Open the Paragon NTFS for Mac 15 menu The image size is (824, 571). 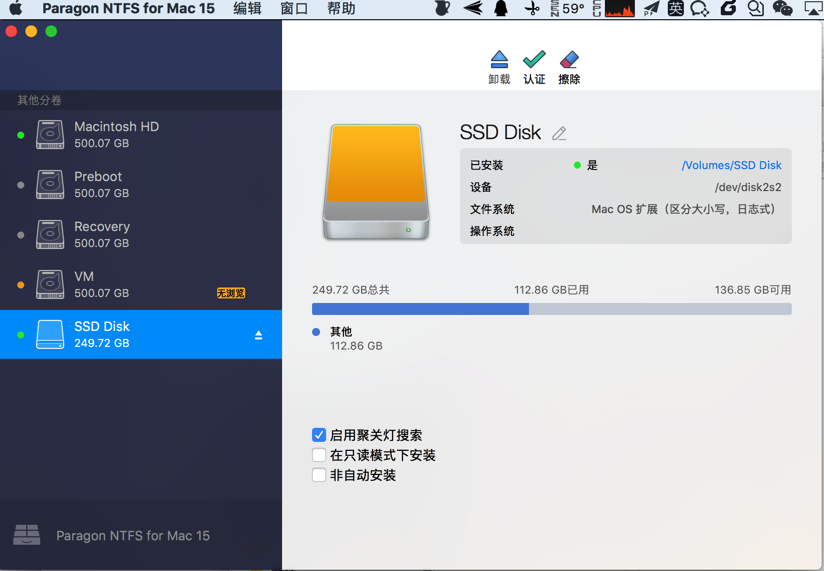pyautogui.click(x=128, y=8)
